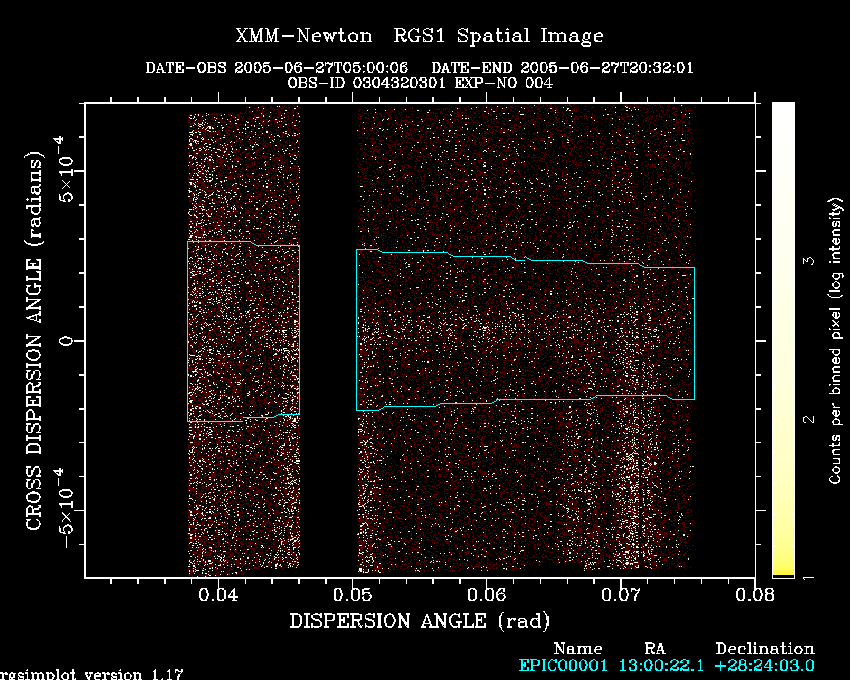Image resolution: width=850 pixels, height=680 pixels.
Task: Click the x-axis tick label 0.06
Action: [486, 595]
